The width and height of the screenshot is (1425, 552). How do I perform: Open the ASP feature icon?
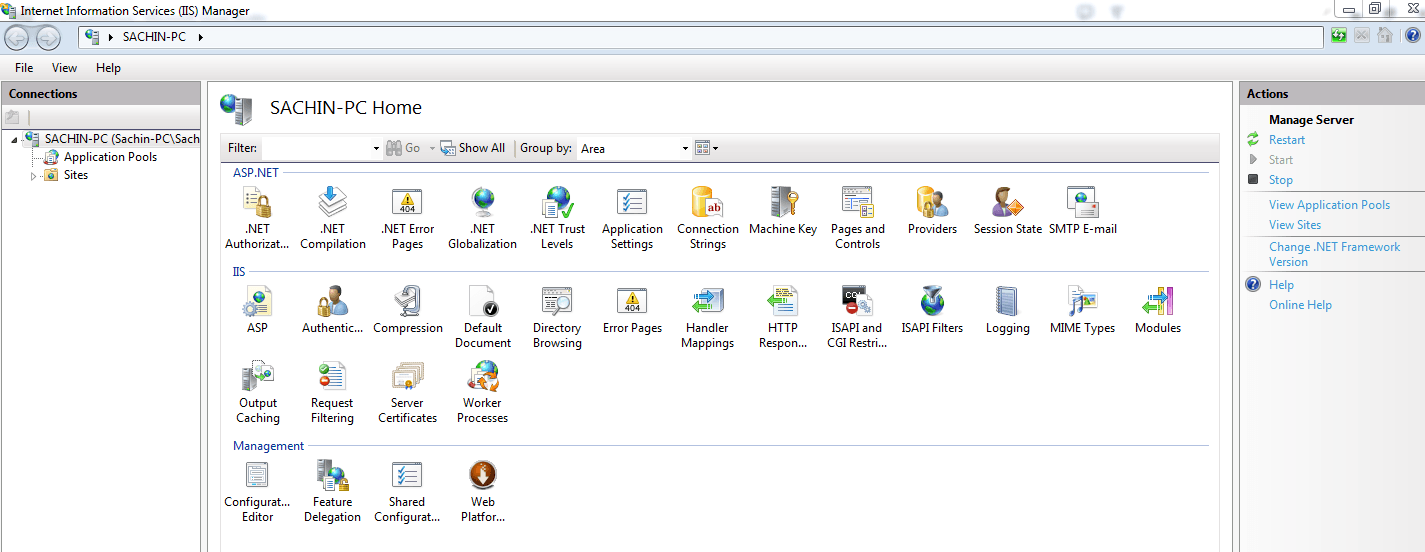(x=257, y=310)
